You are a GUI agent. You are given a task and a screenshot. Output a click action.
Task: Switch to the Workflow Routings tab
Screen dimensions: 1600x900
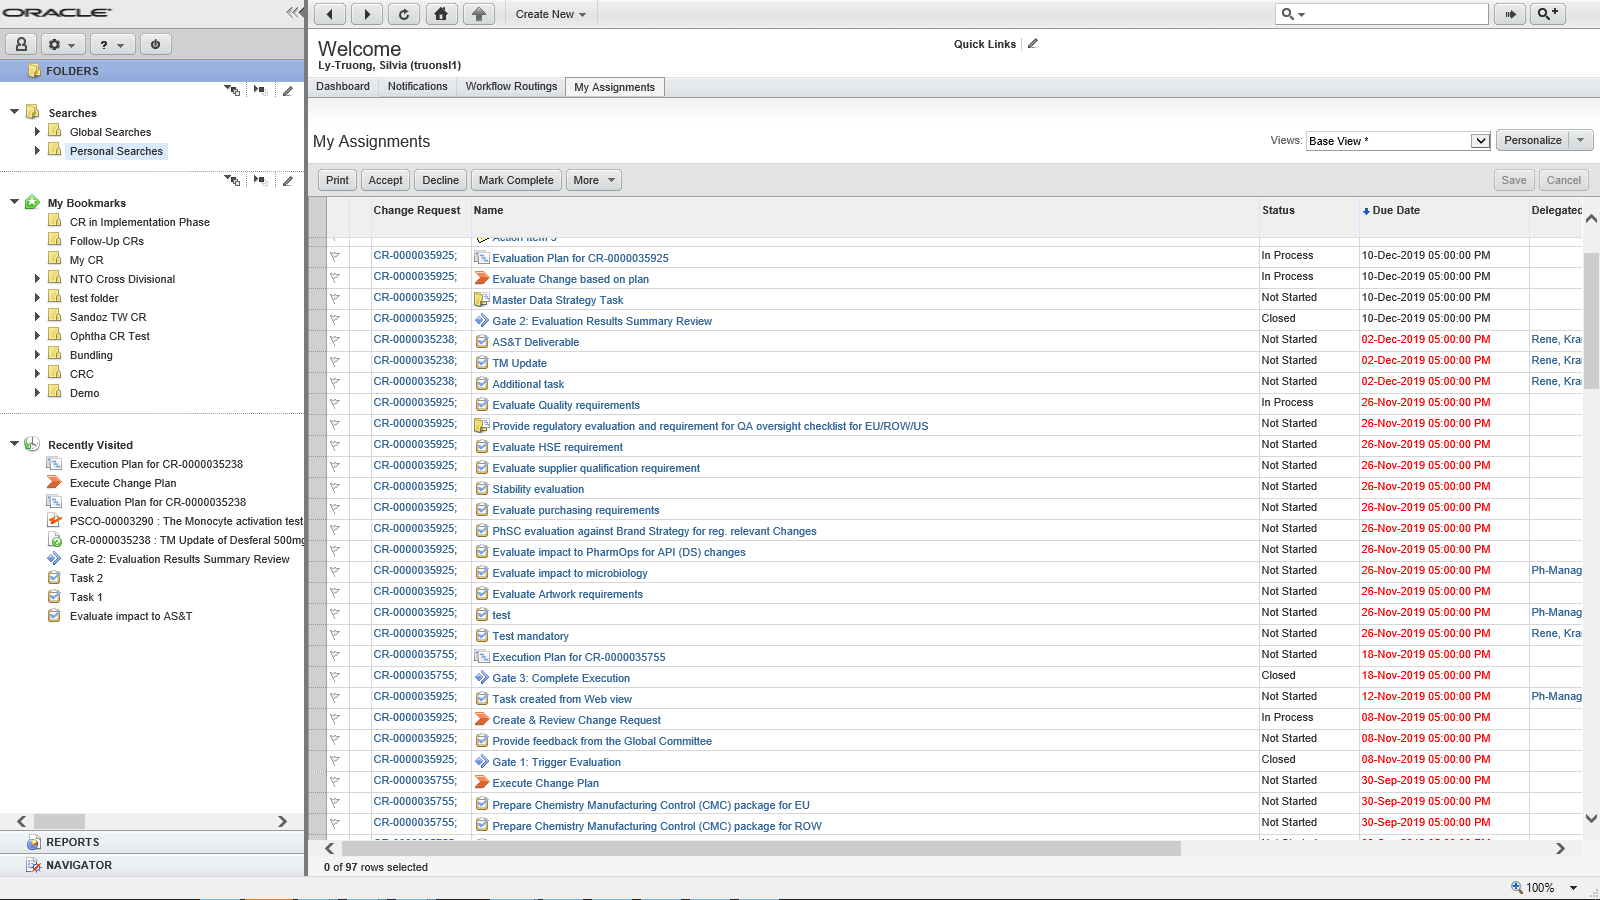[511, 87]
